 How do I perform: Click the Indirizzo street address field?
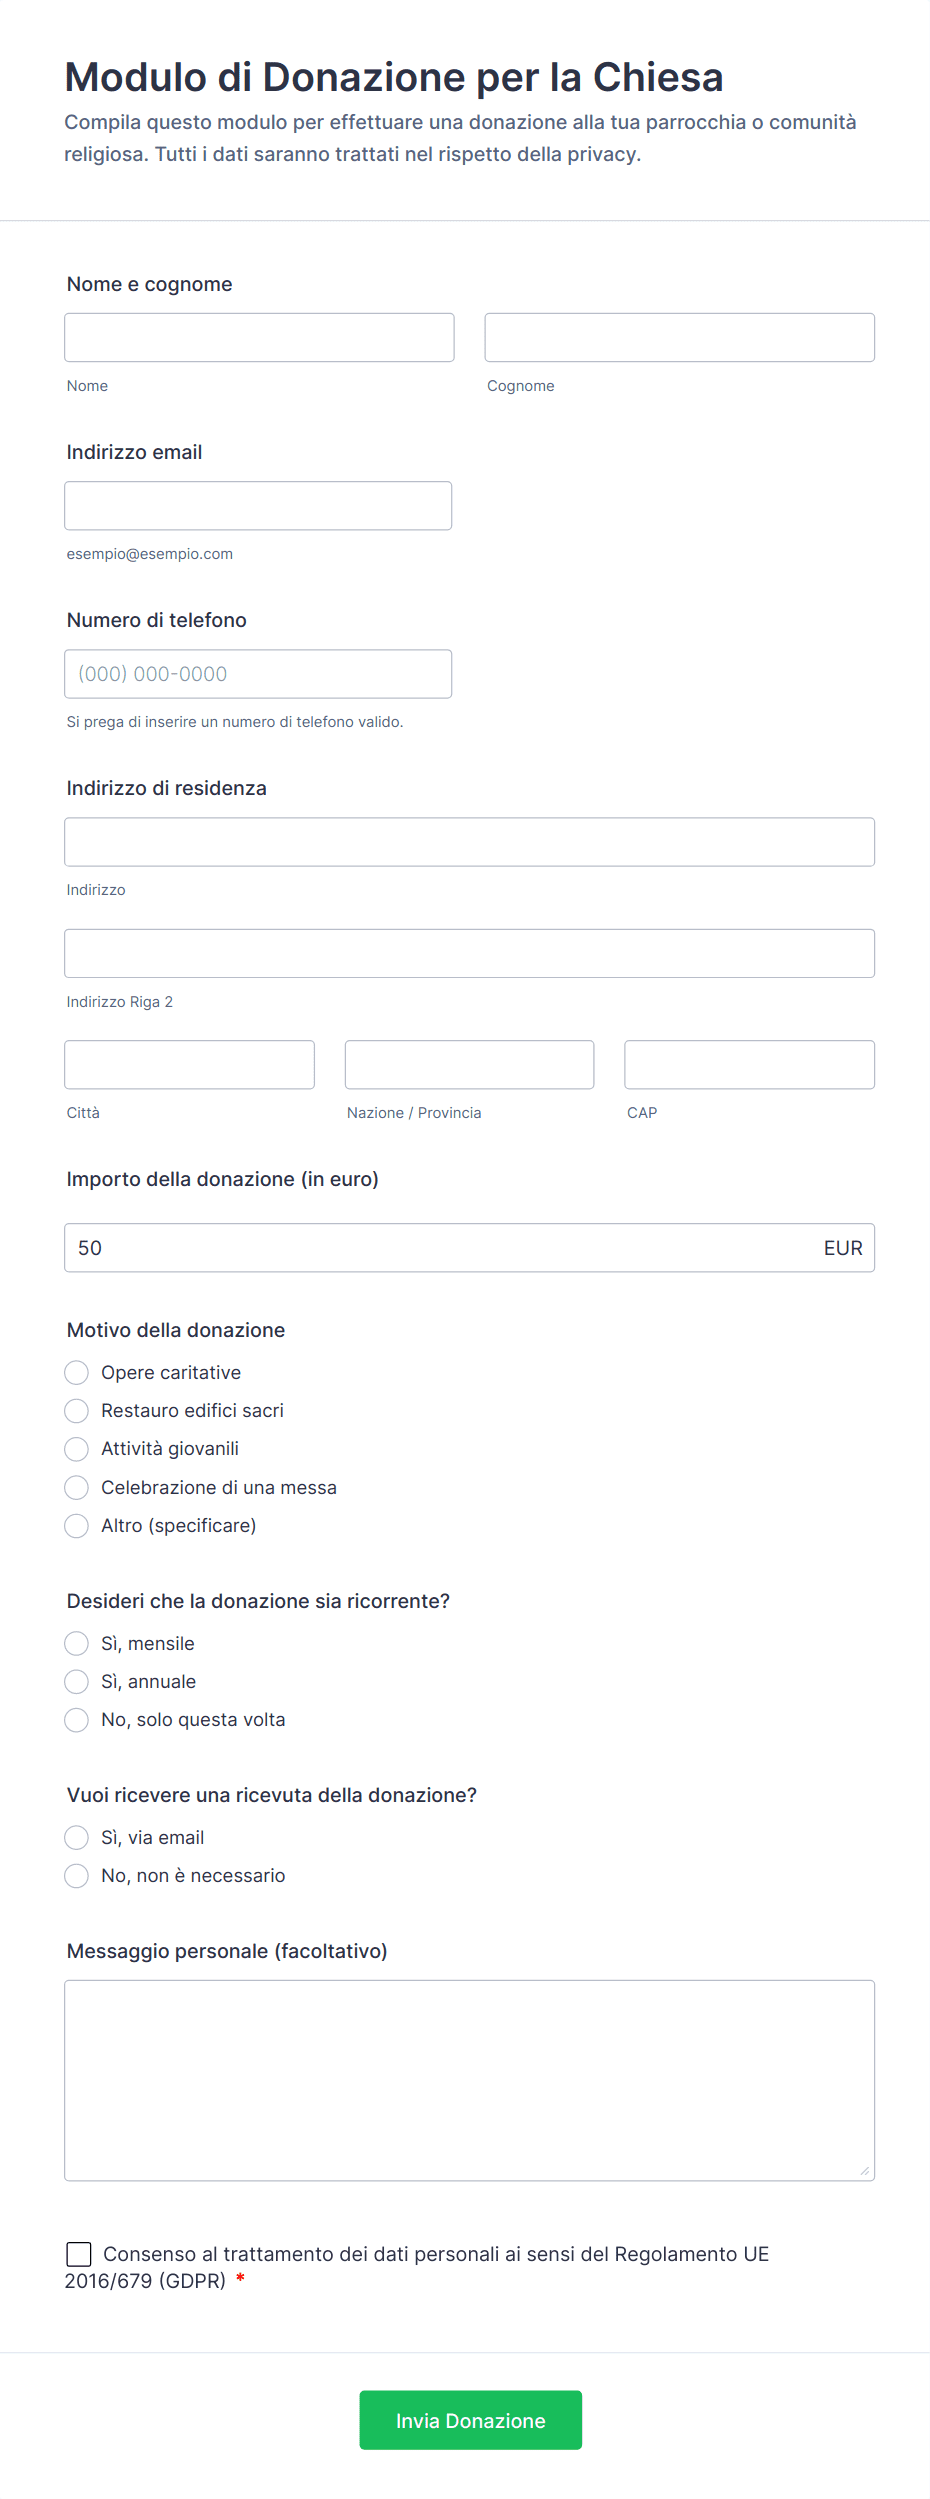coord(470,842)
